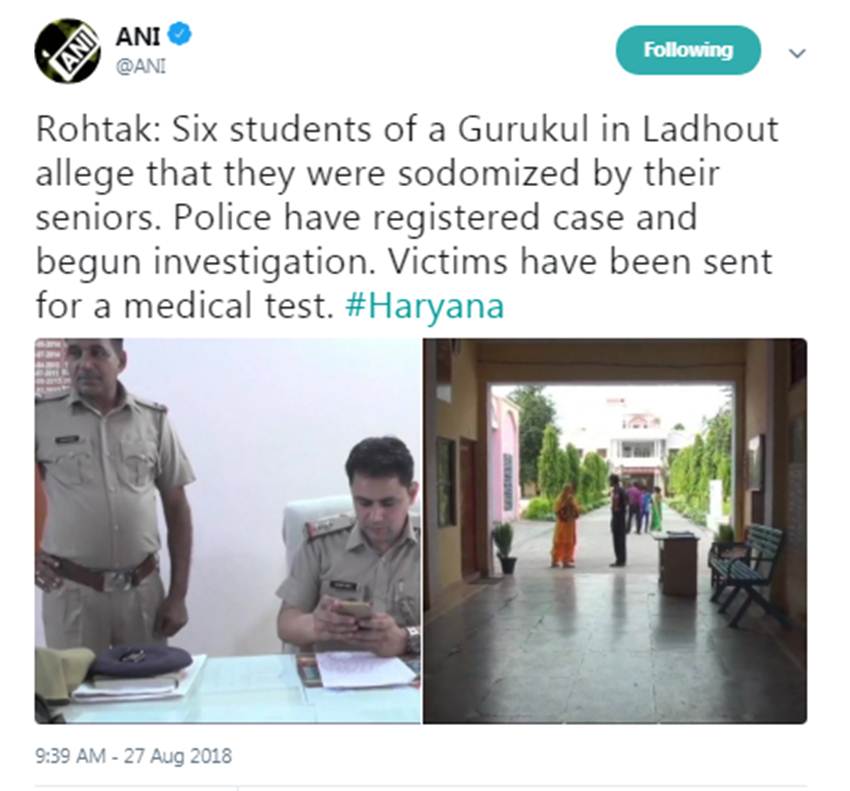Viewport: 850px width, 791px height.
Task: Click the tweet text about Rohtak students
Action: coord(407,217)
